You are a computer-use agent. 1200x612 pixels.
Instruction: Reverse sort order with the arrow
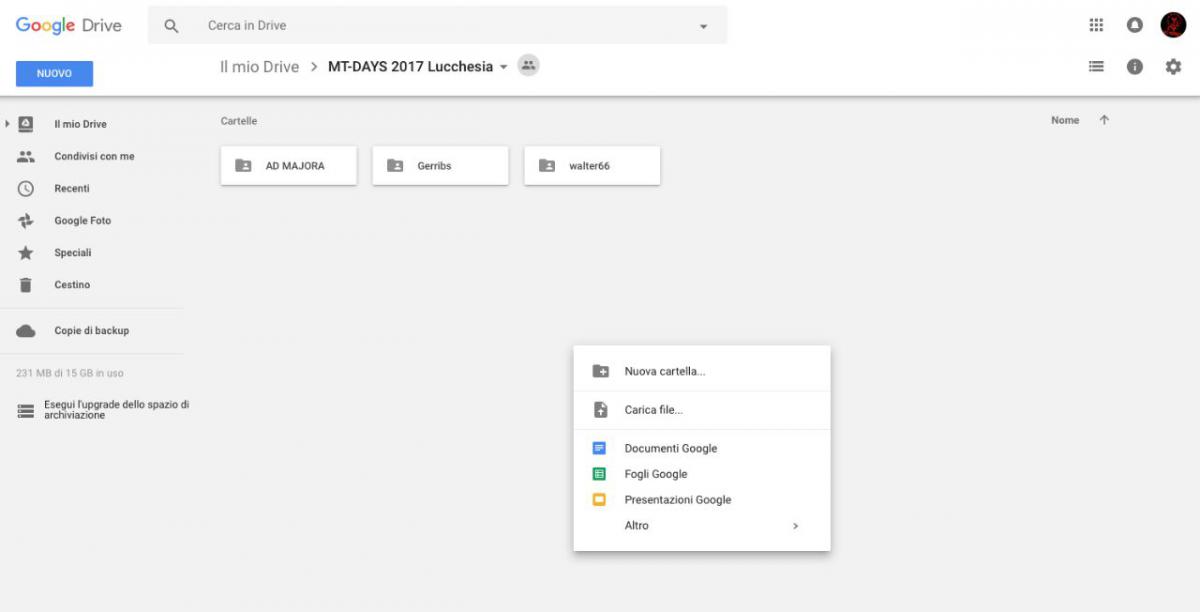(x=1104, y=120)
